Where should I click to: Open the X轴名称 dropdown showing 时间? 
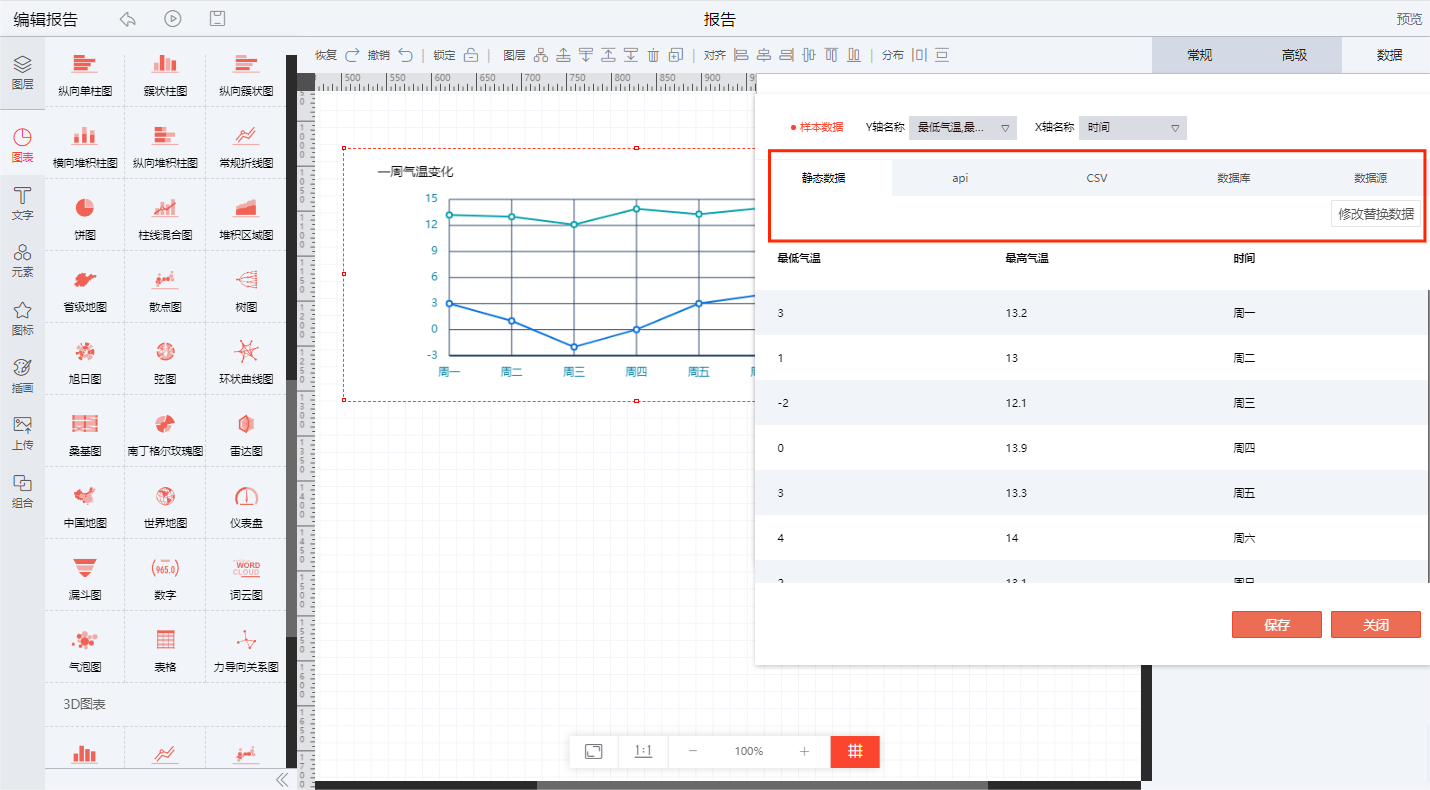[x=1132, y=128]
